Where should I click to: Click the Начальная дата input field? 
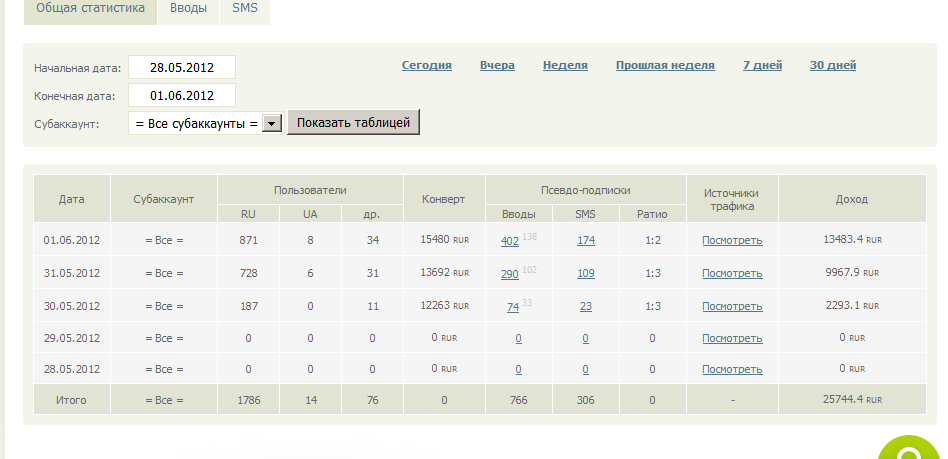(x=182, y=67)
